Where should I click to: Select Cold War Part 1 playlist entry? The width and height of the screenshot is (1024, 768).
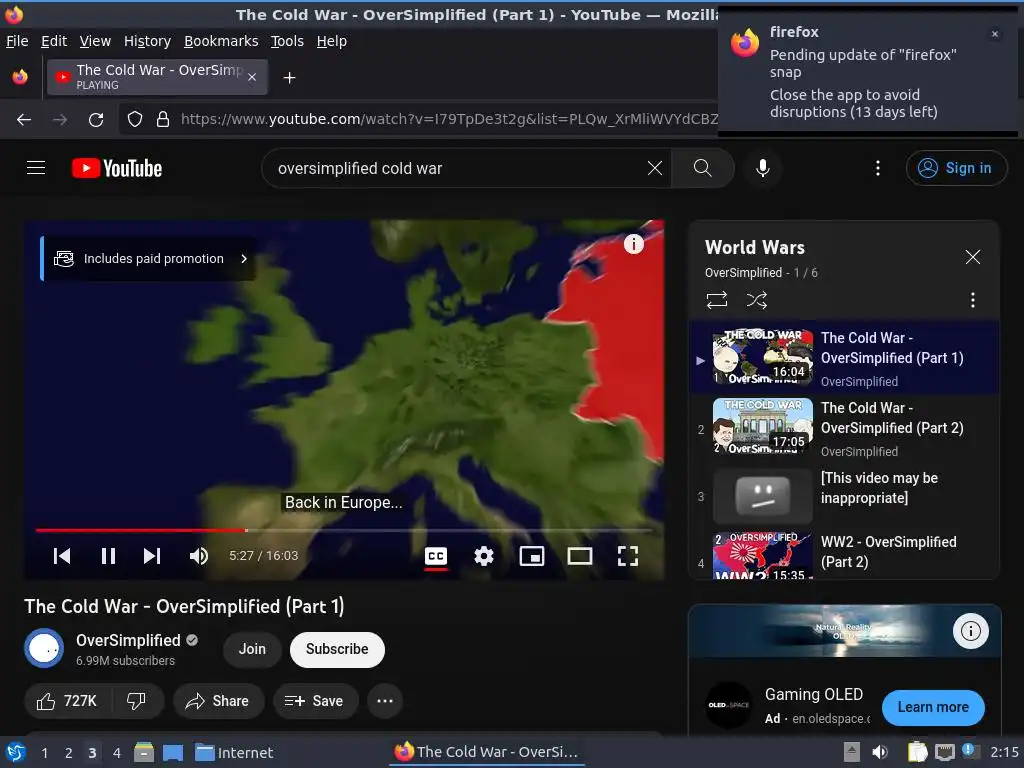point(844,358)
